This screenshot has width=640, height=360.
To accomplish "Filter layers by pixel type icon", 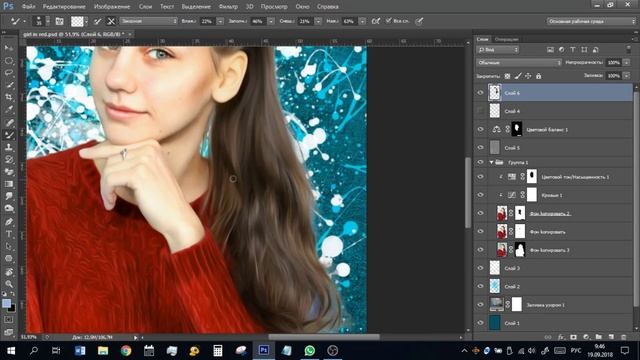I will click(550, 49).
